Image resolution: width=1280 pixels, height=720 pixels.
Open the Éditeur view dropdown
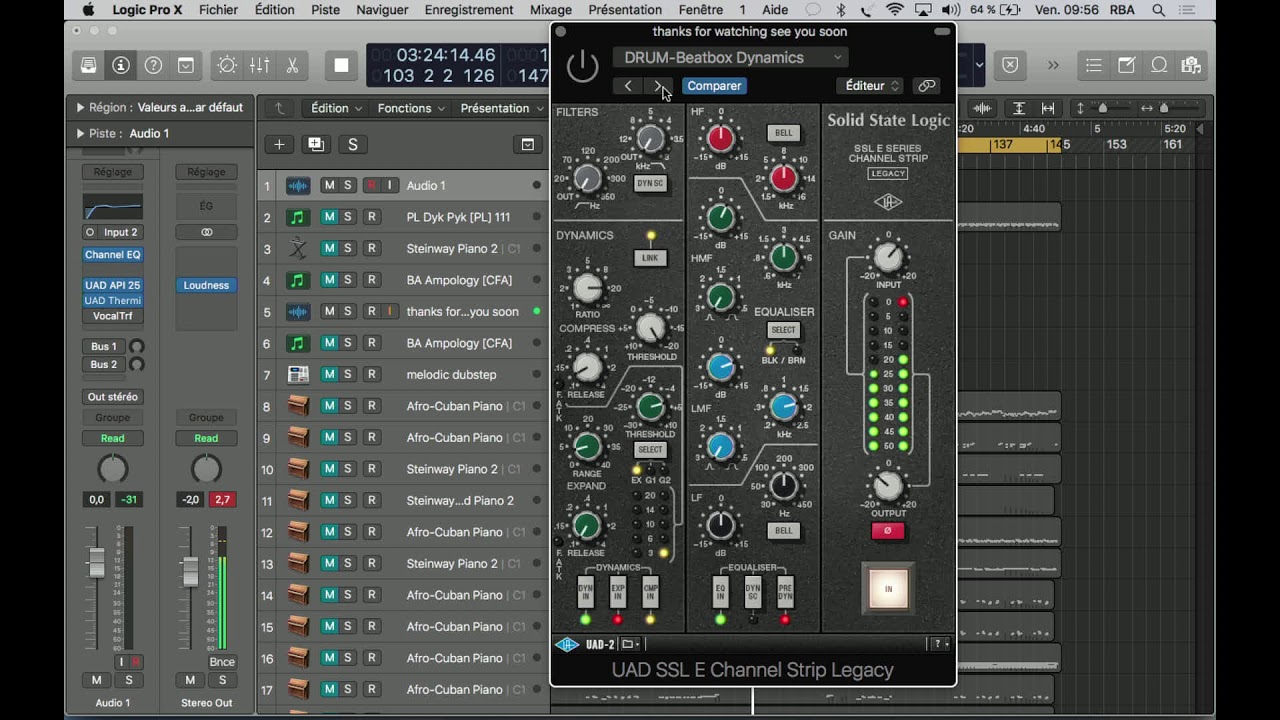[870, 86]
